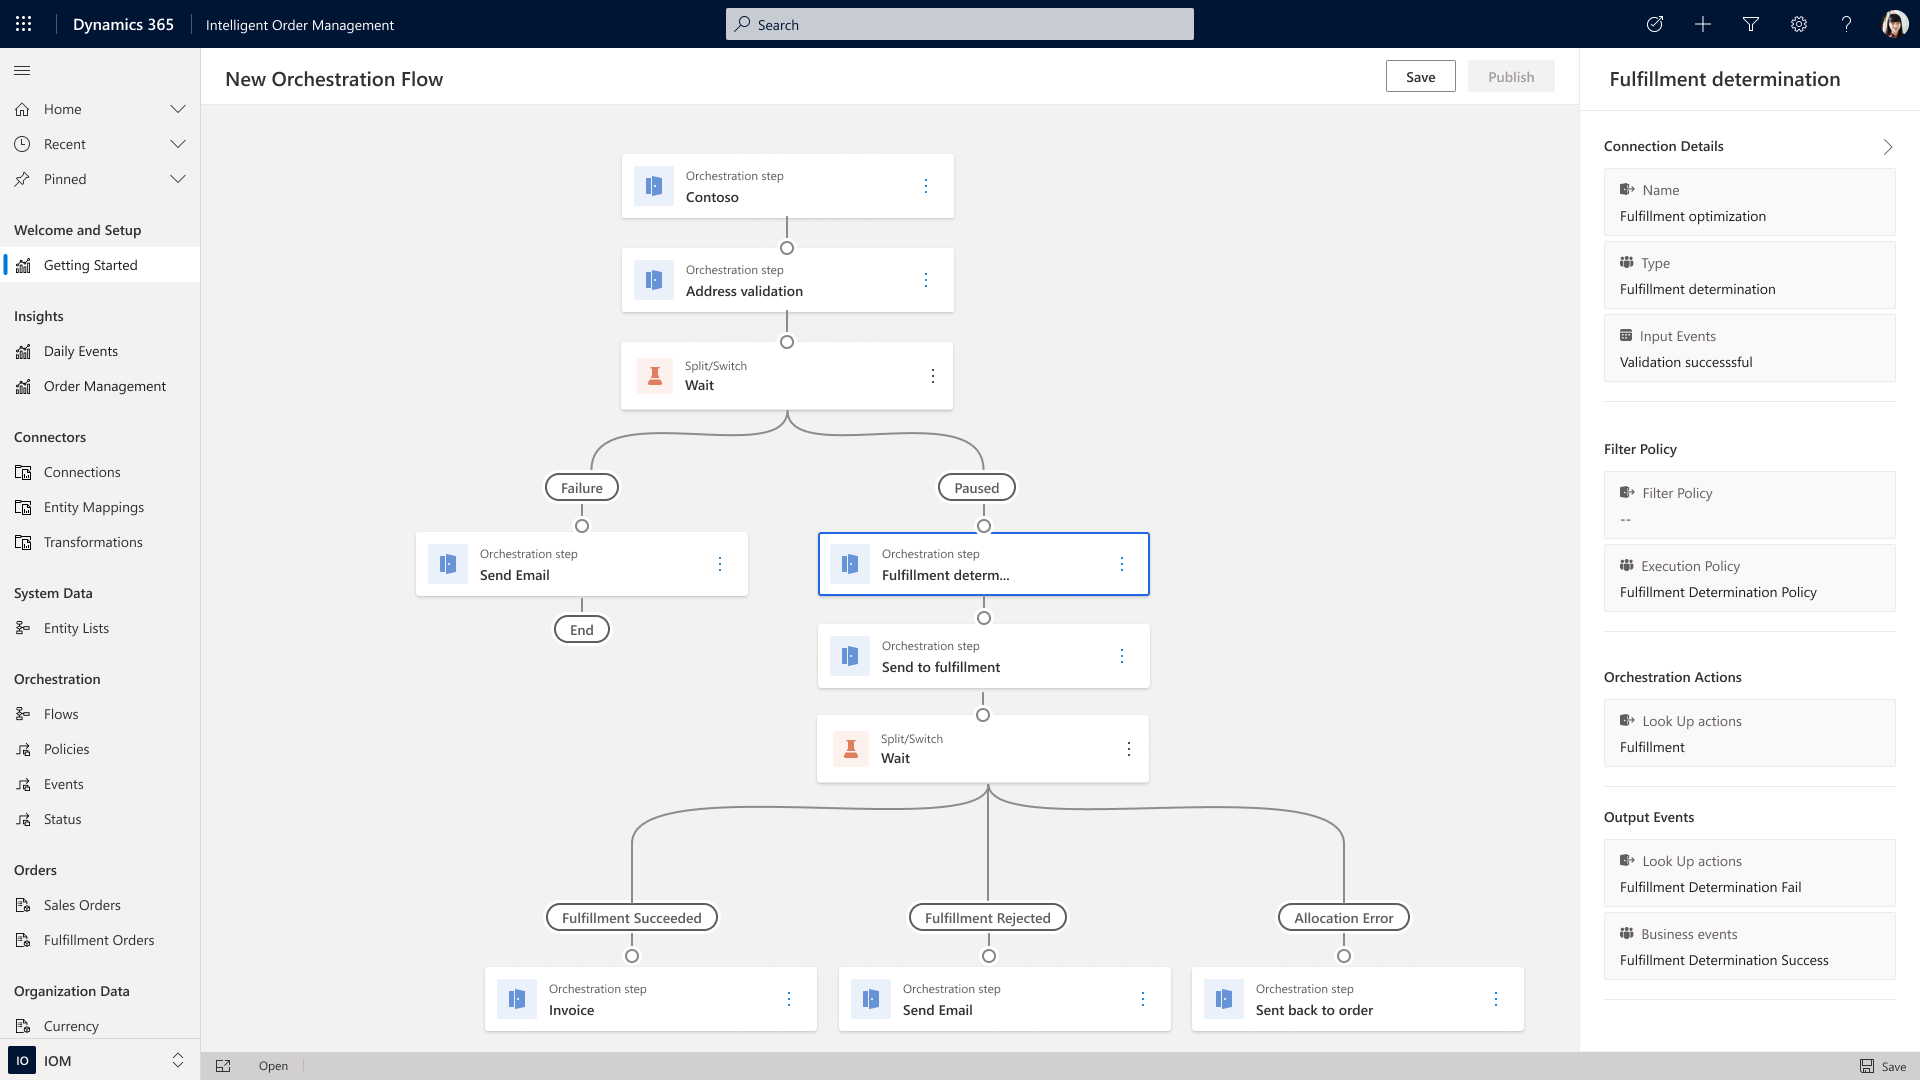Select Daily Events under Insights
The width and height of the screenshot is (1920, 1080).
(x=81, y=351)
